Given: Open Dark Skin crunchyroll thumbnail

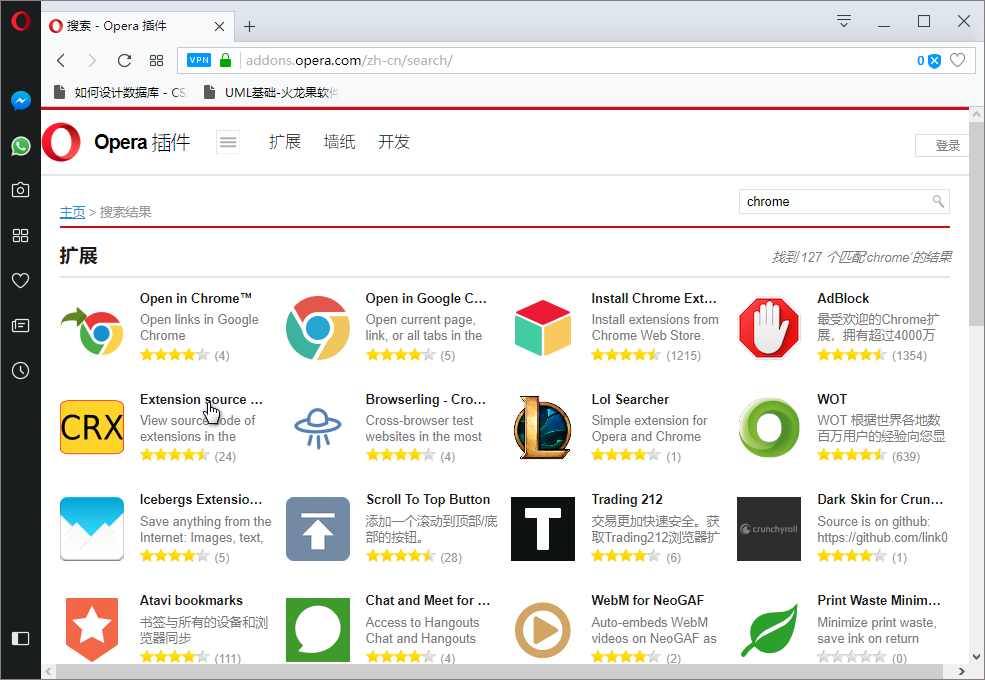Looking at the screenshot, I should point(769,529).
